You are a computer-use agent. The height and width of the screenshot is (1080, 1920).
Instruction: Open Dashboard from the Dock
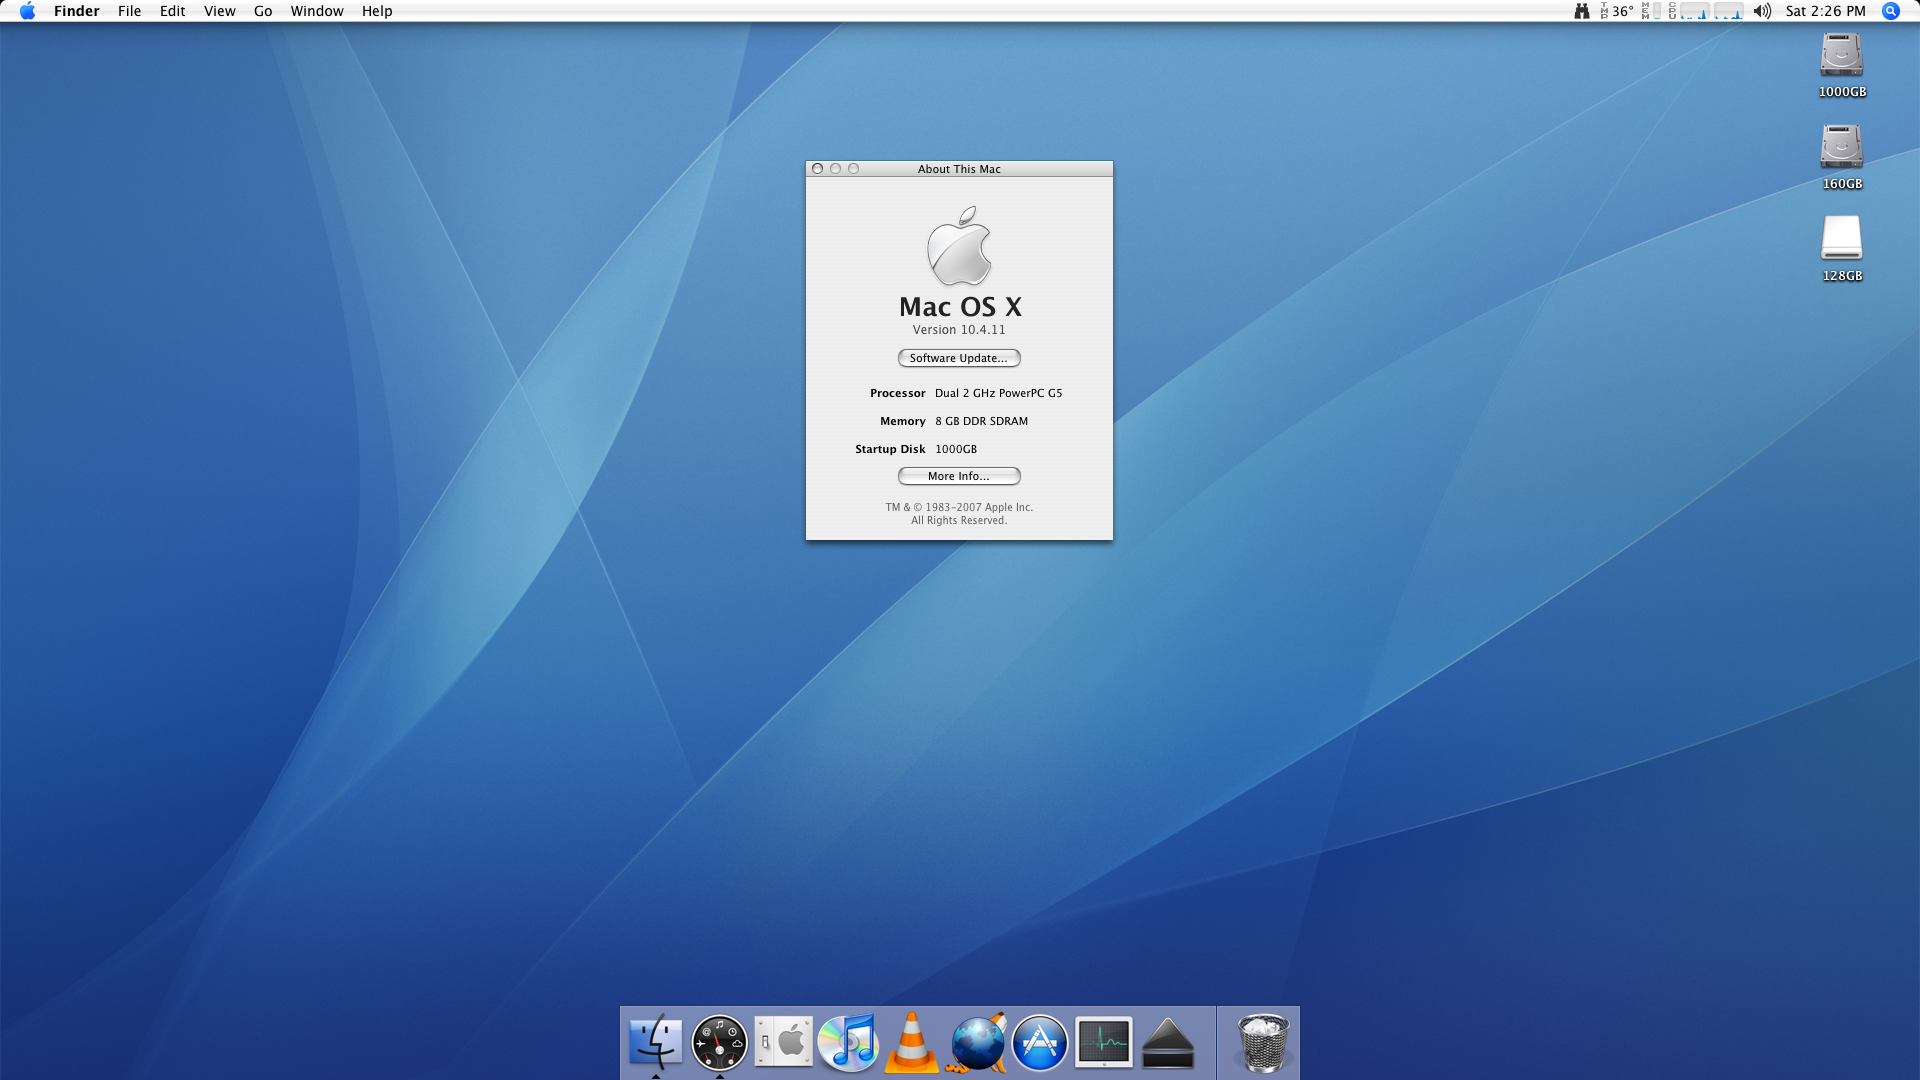(719, 1042)
